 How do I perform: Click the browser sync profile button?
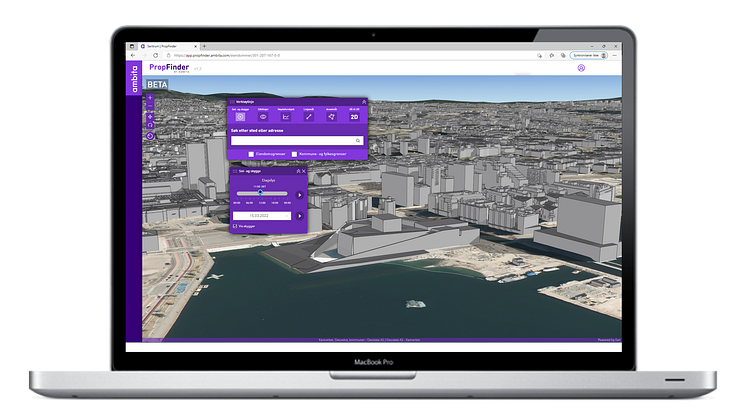pos(589,56)
